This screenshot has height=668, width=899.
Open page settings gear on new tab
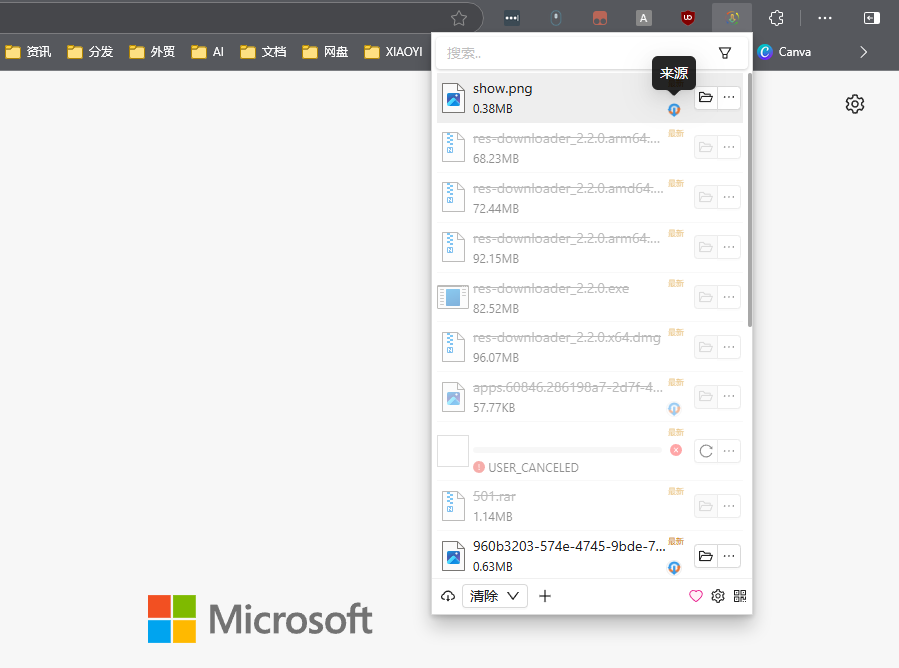coord(855,104)
